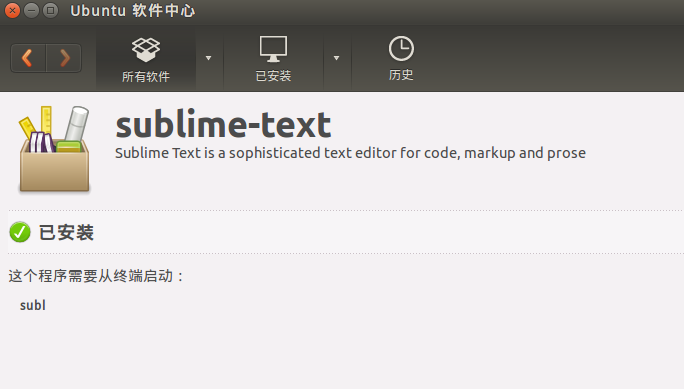Click the sublime-text package box icon
The width and height of the screenshot is (684, 389).
(54, 149)
